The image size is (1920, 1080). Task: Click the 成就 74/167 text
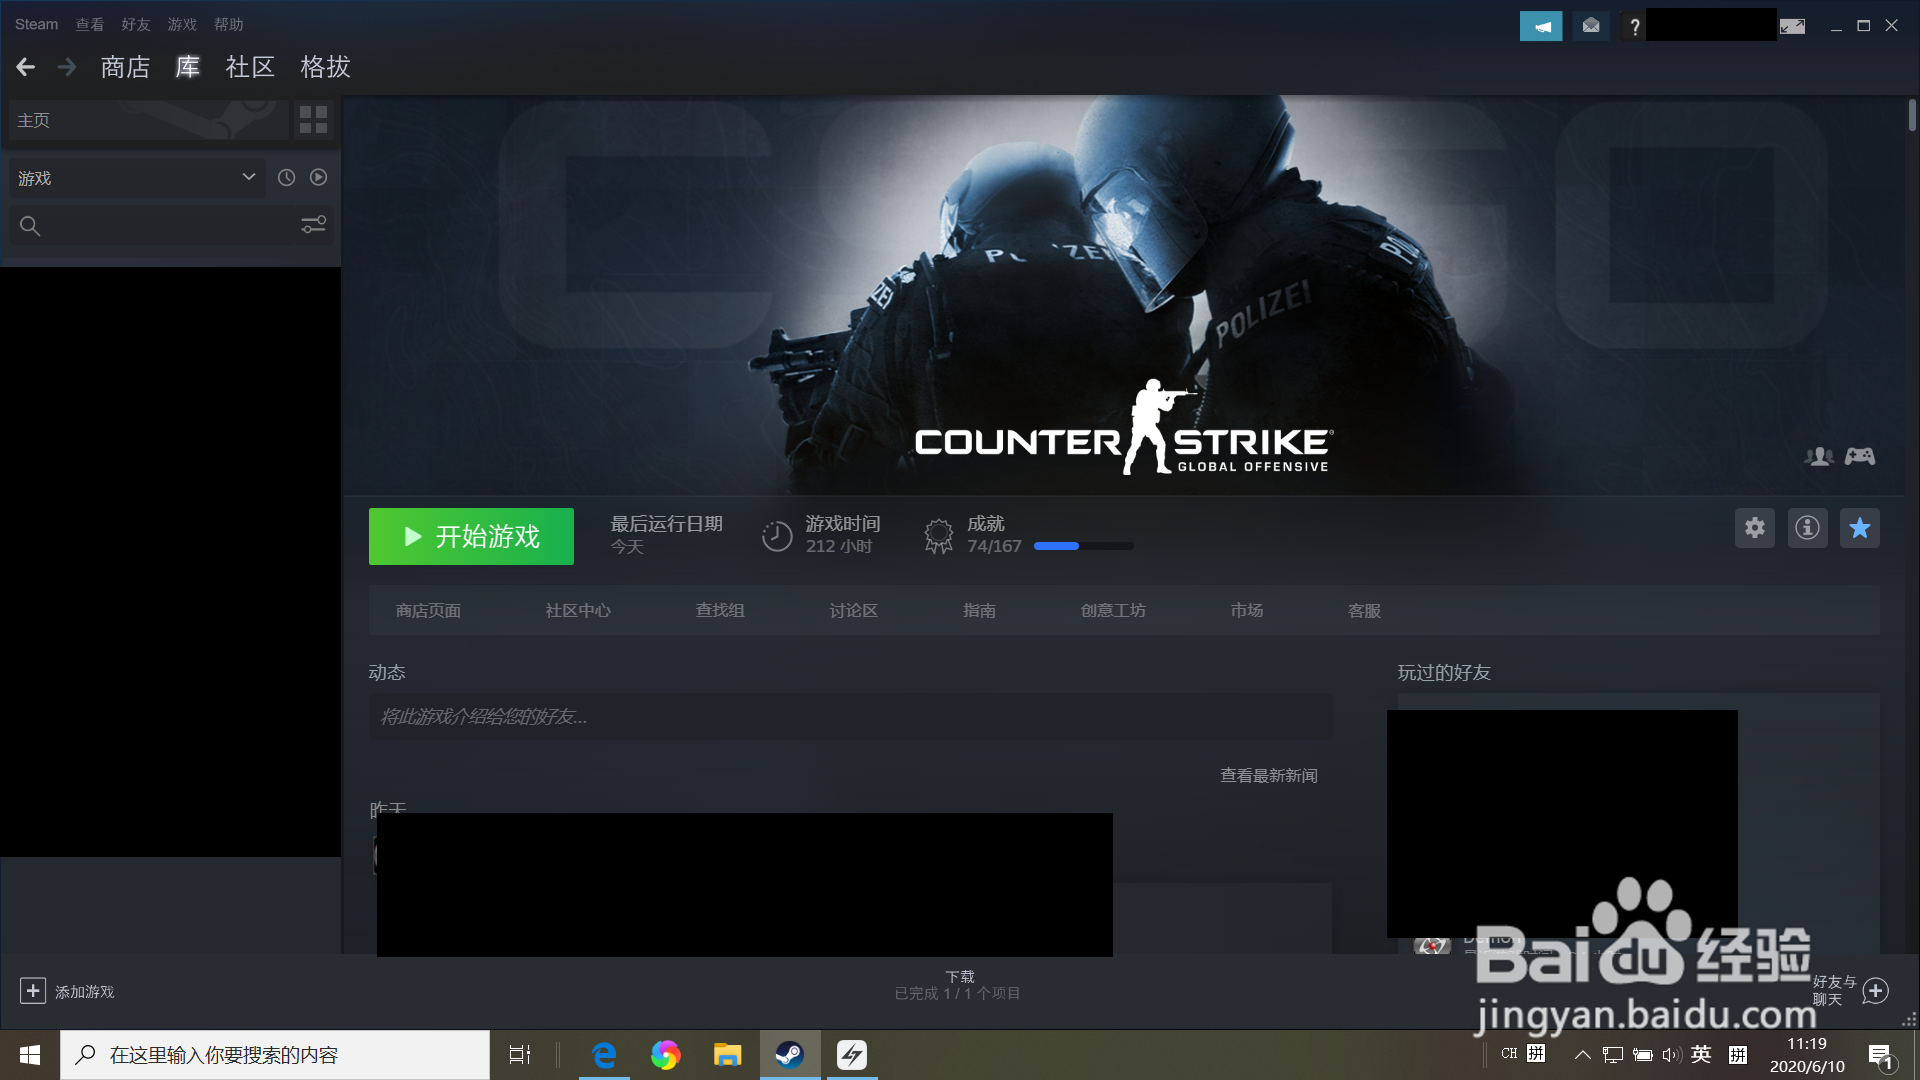pyautogui.click(x=994, y=535)
